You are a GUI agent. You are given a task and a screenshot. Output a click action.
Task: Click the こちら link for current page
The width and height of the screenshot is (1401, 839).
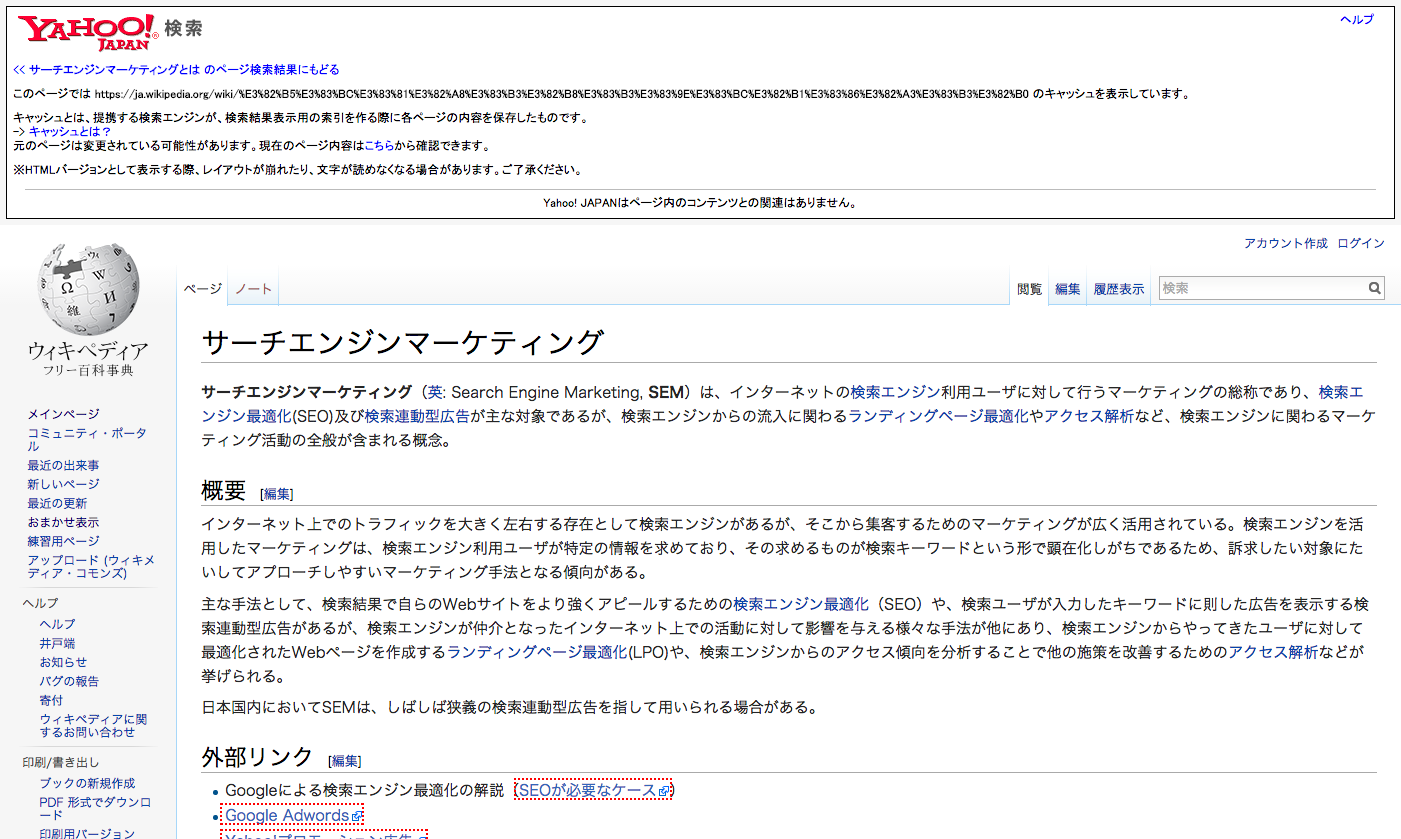(x=378, y=146)
